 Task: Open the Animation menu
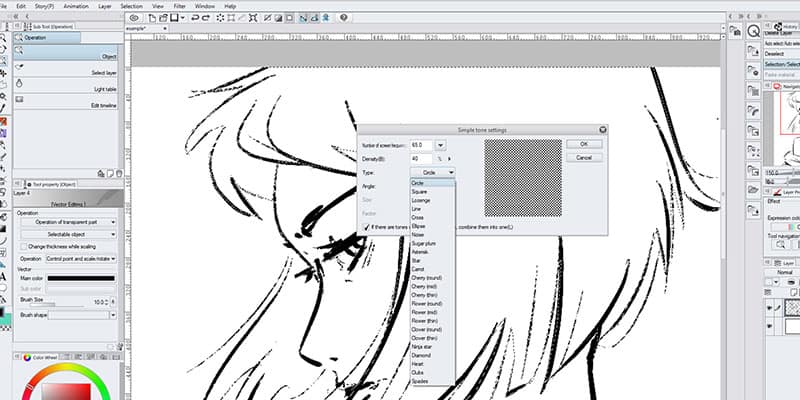[76, 6]
